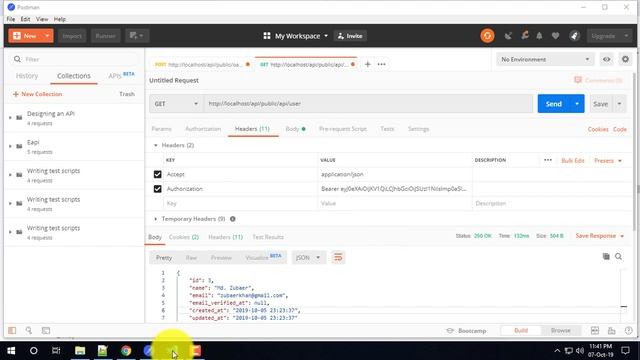Open the Runner button

pyautogui.click(x=105, y=36)
